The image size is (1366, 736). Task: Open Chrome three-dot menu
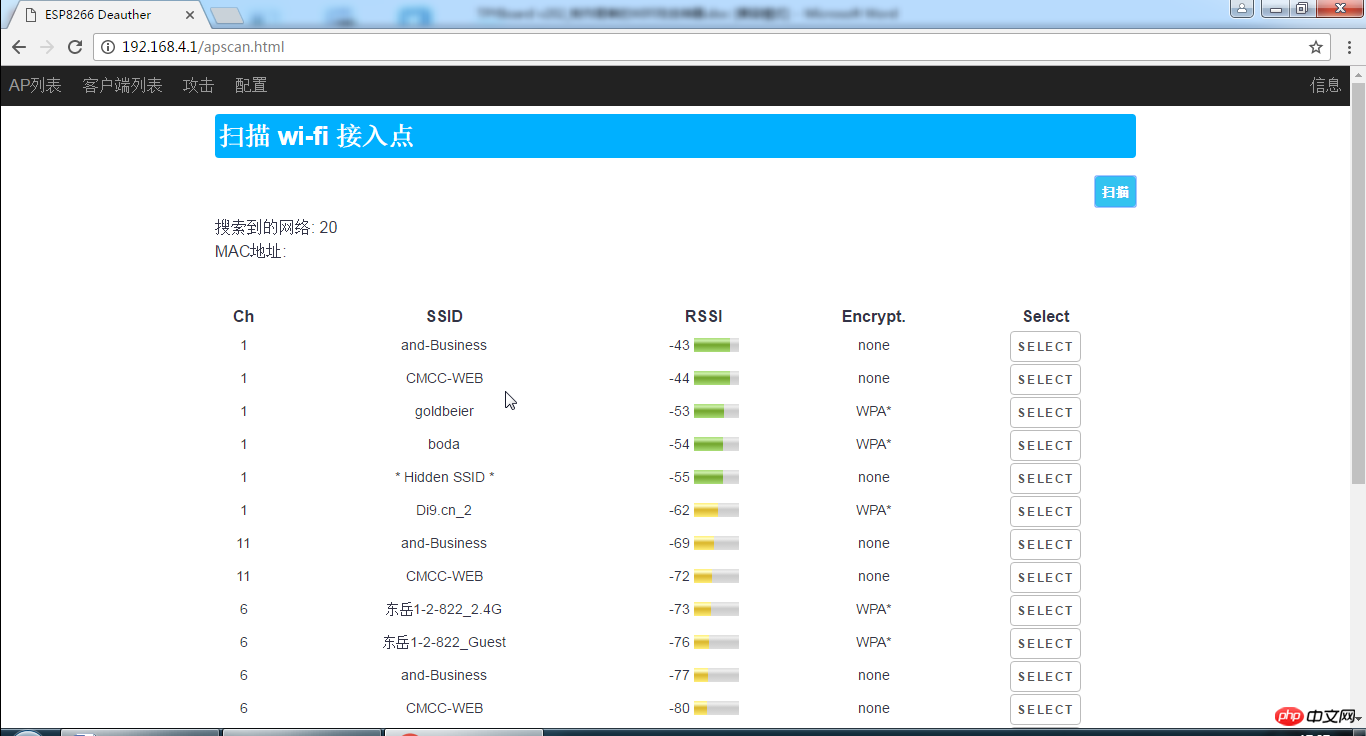[1347, 47]
